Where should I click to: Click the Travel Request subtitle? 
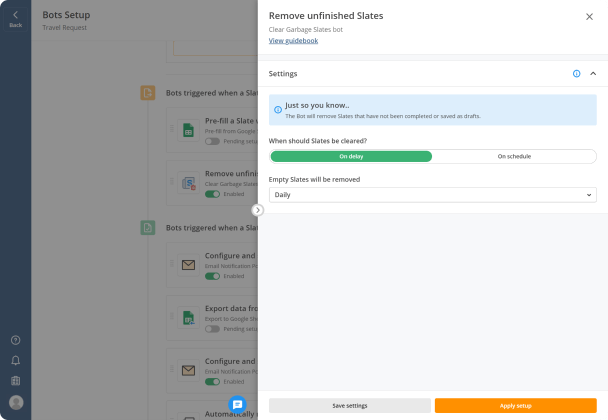(x=64, y=28)
